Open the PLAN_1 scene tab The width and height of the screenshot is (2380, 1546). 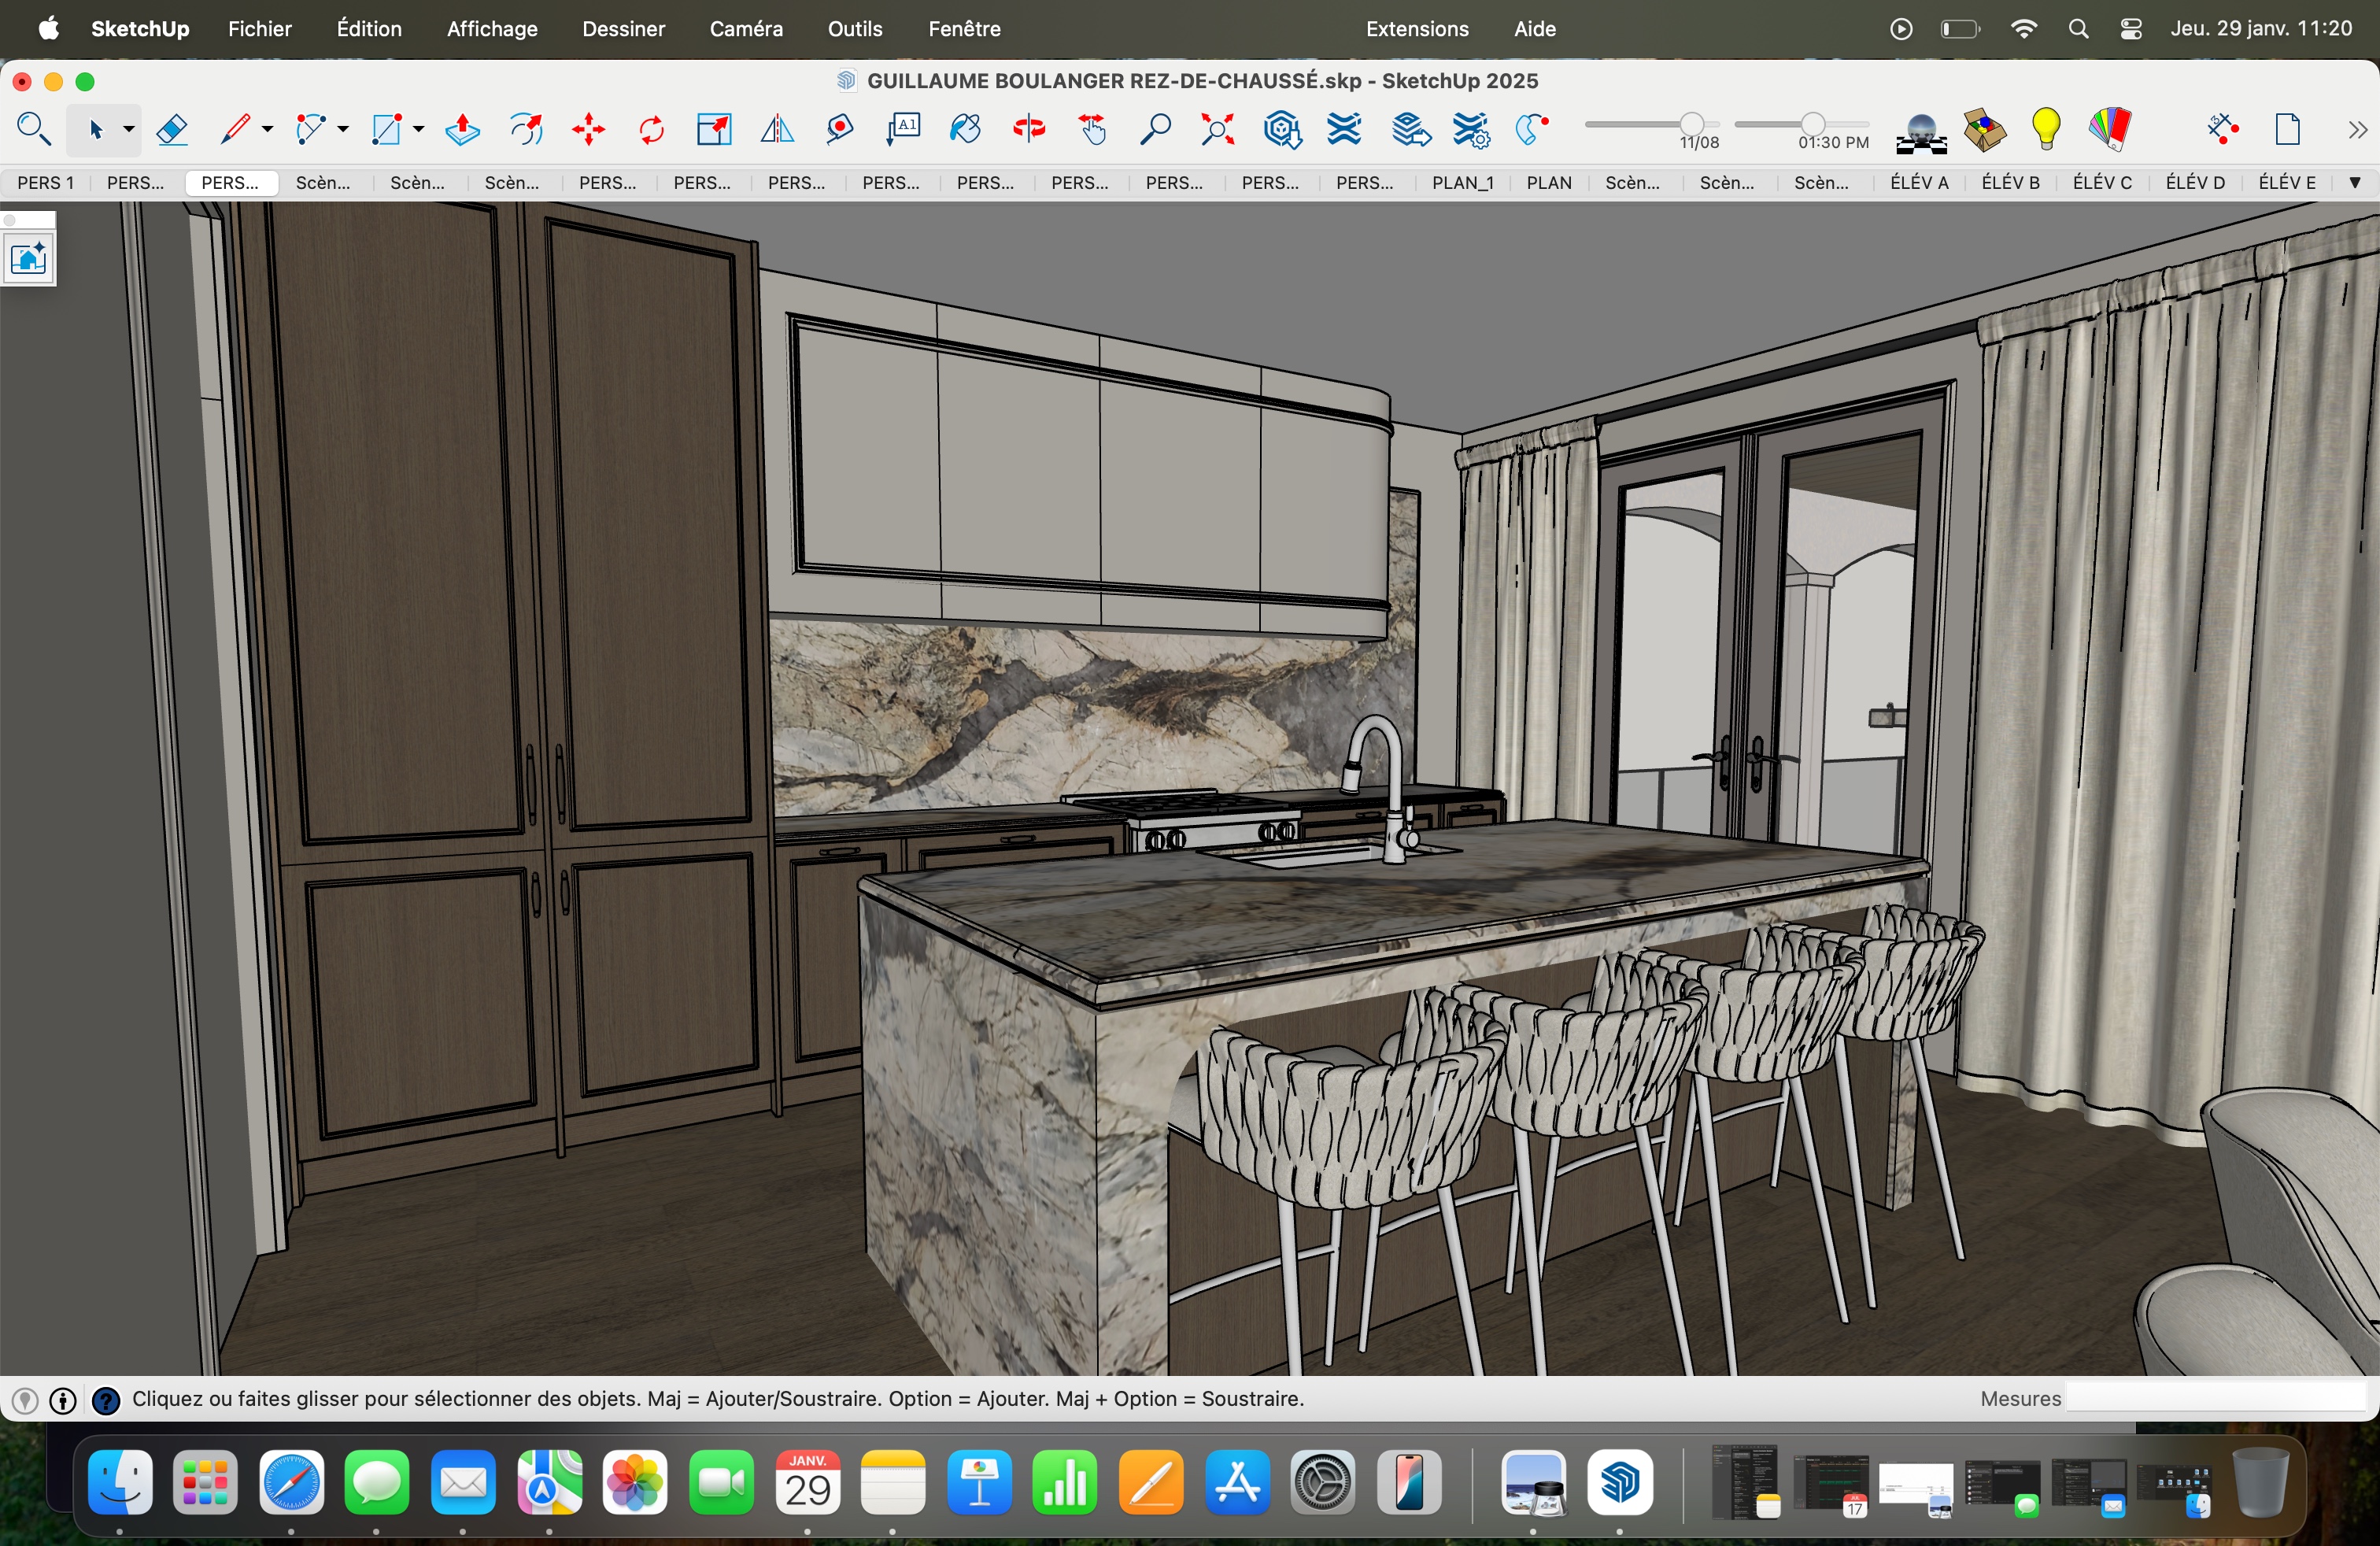[1462, 183]
